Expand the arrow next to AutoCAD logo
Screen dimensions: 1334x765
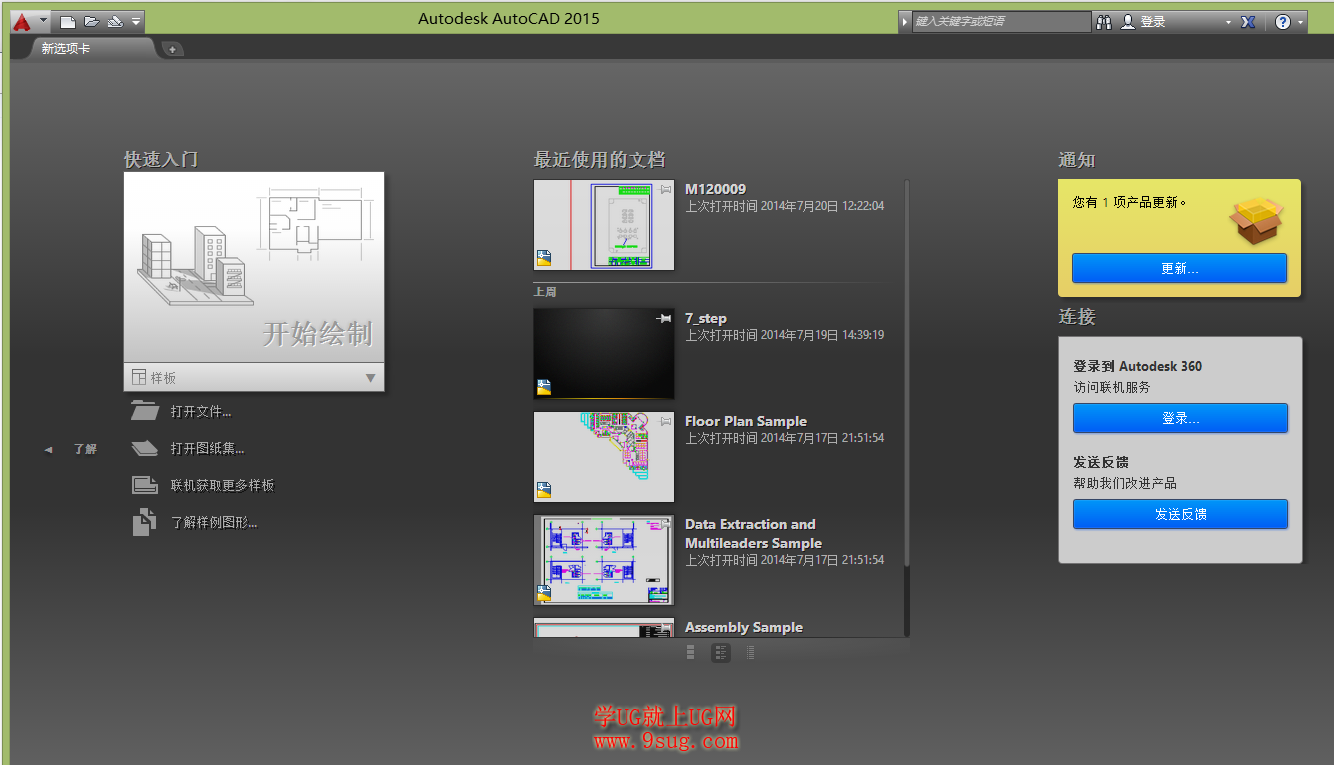43,21
